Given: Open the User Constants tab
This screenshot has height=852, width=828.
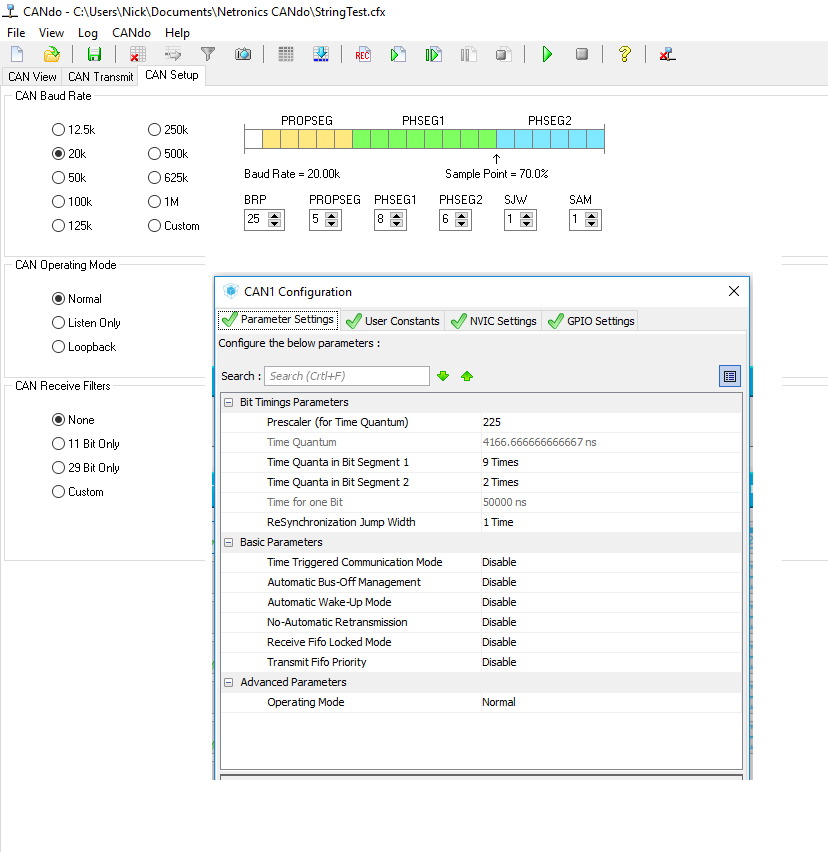Looking at the screenshot, I should (x=393, y=321).
